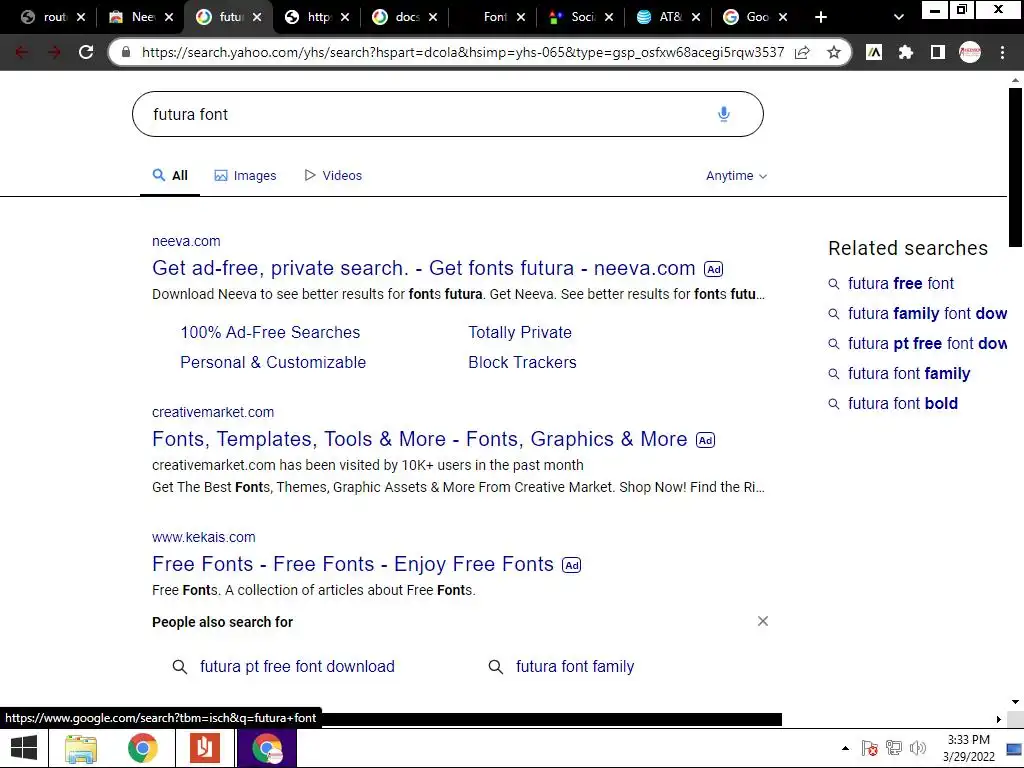Open the Extensions puzzle-piece menu
This screenshot has width=1024, height=768.
pyautogui.click(x=905, y=52)
